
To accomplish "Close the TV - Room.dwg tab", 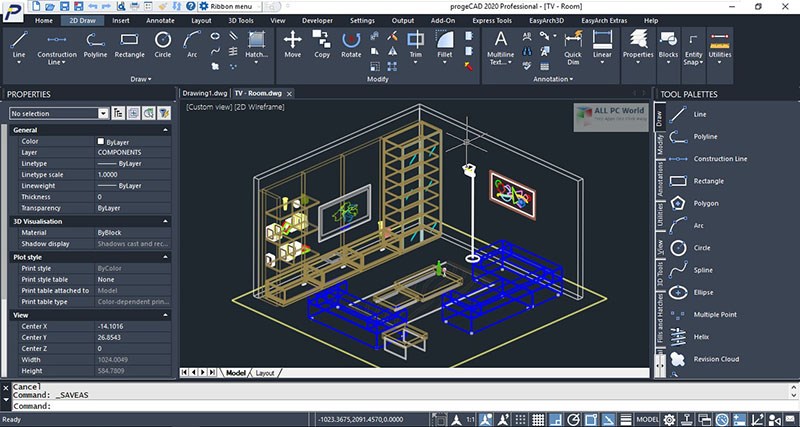I will coord(289,94).
